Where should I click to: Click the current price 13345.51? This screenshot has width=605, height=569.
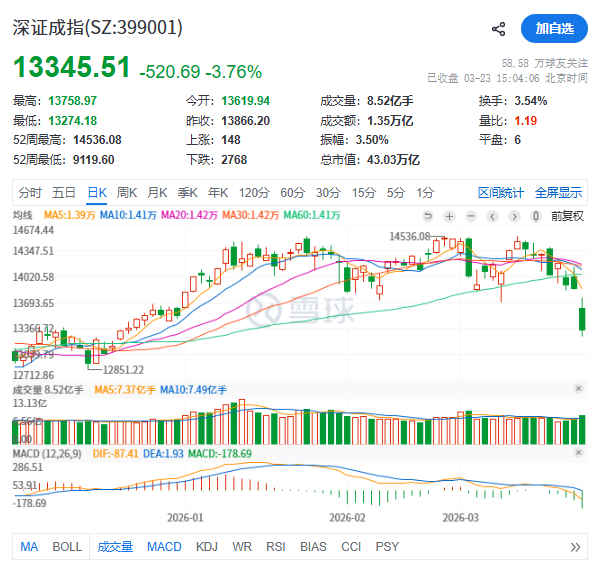tap(72, 67)
